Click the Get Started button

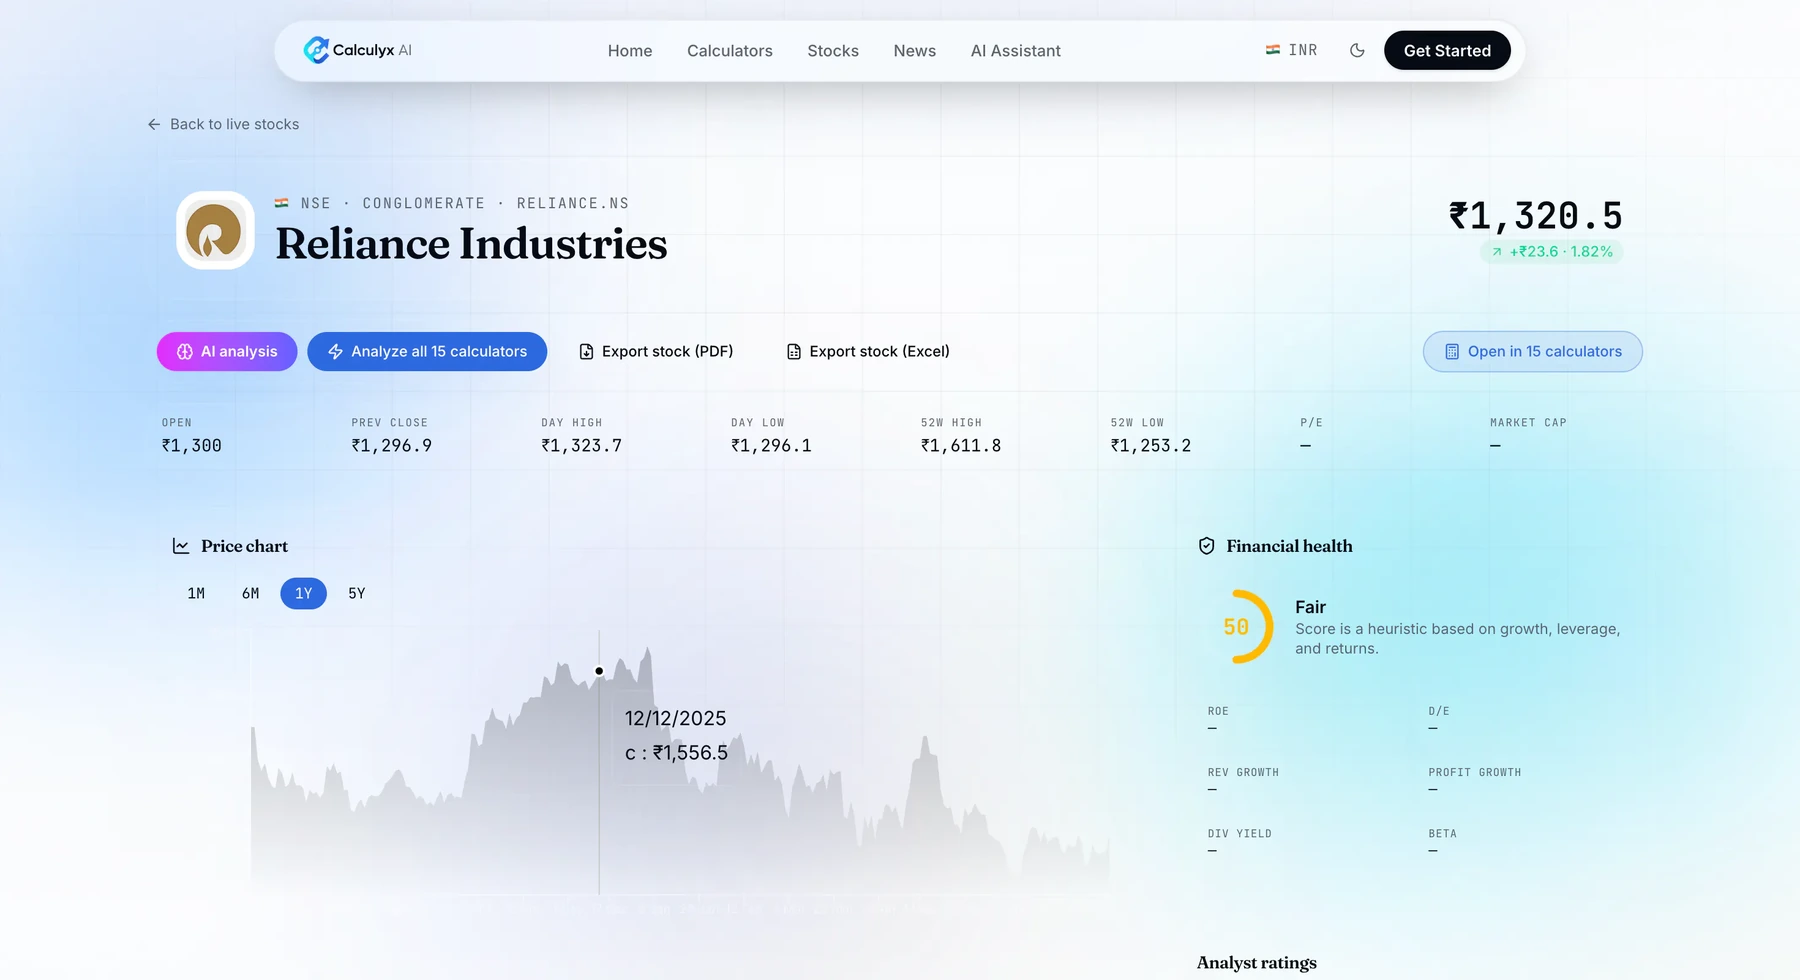1447,51
